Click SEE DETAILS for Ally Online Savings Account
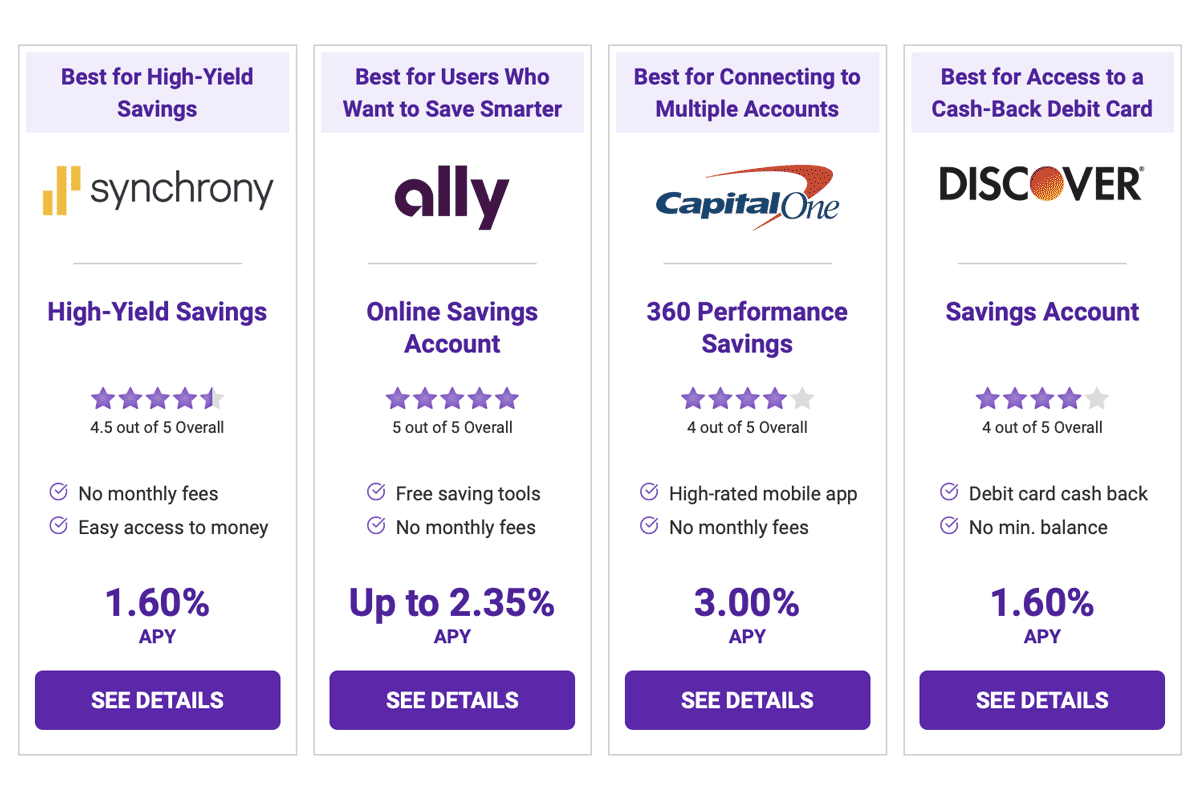 point(452,700)
